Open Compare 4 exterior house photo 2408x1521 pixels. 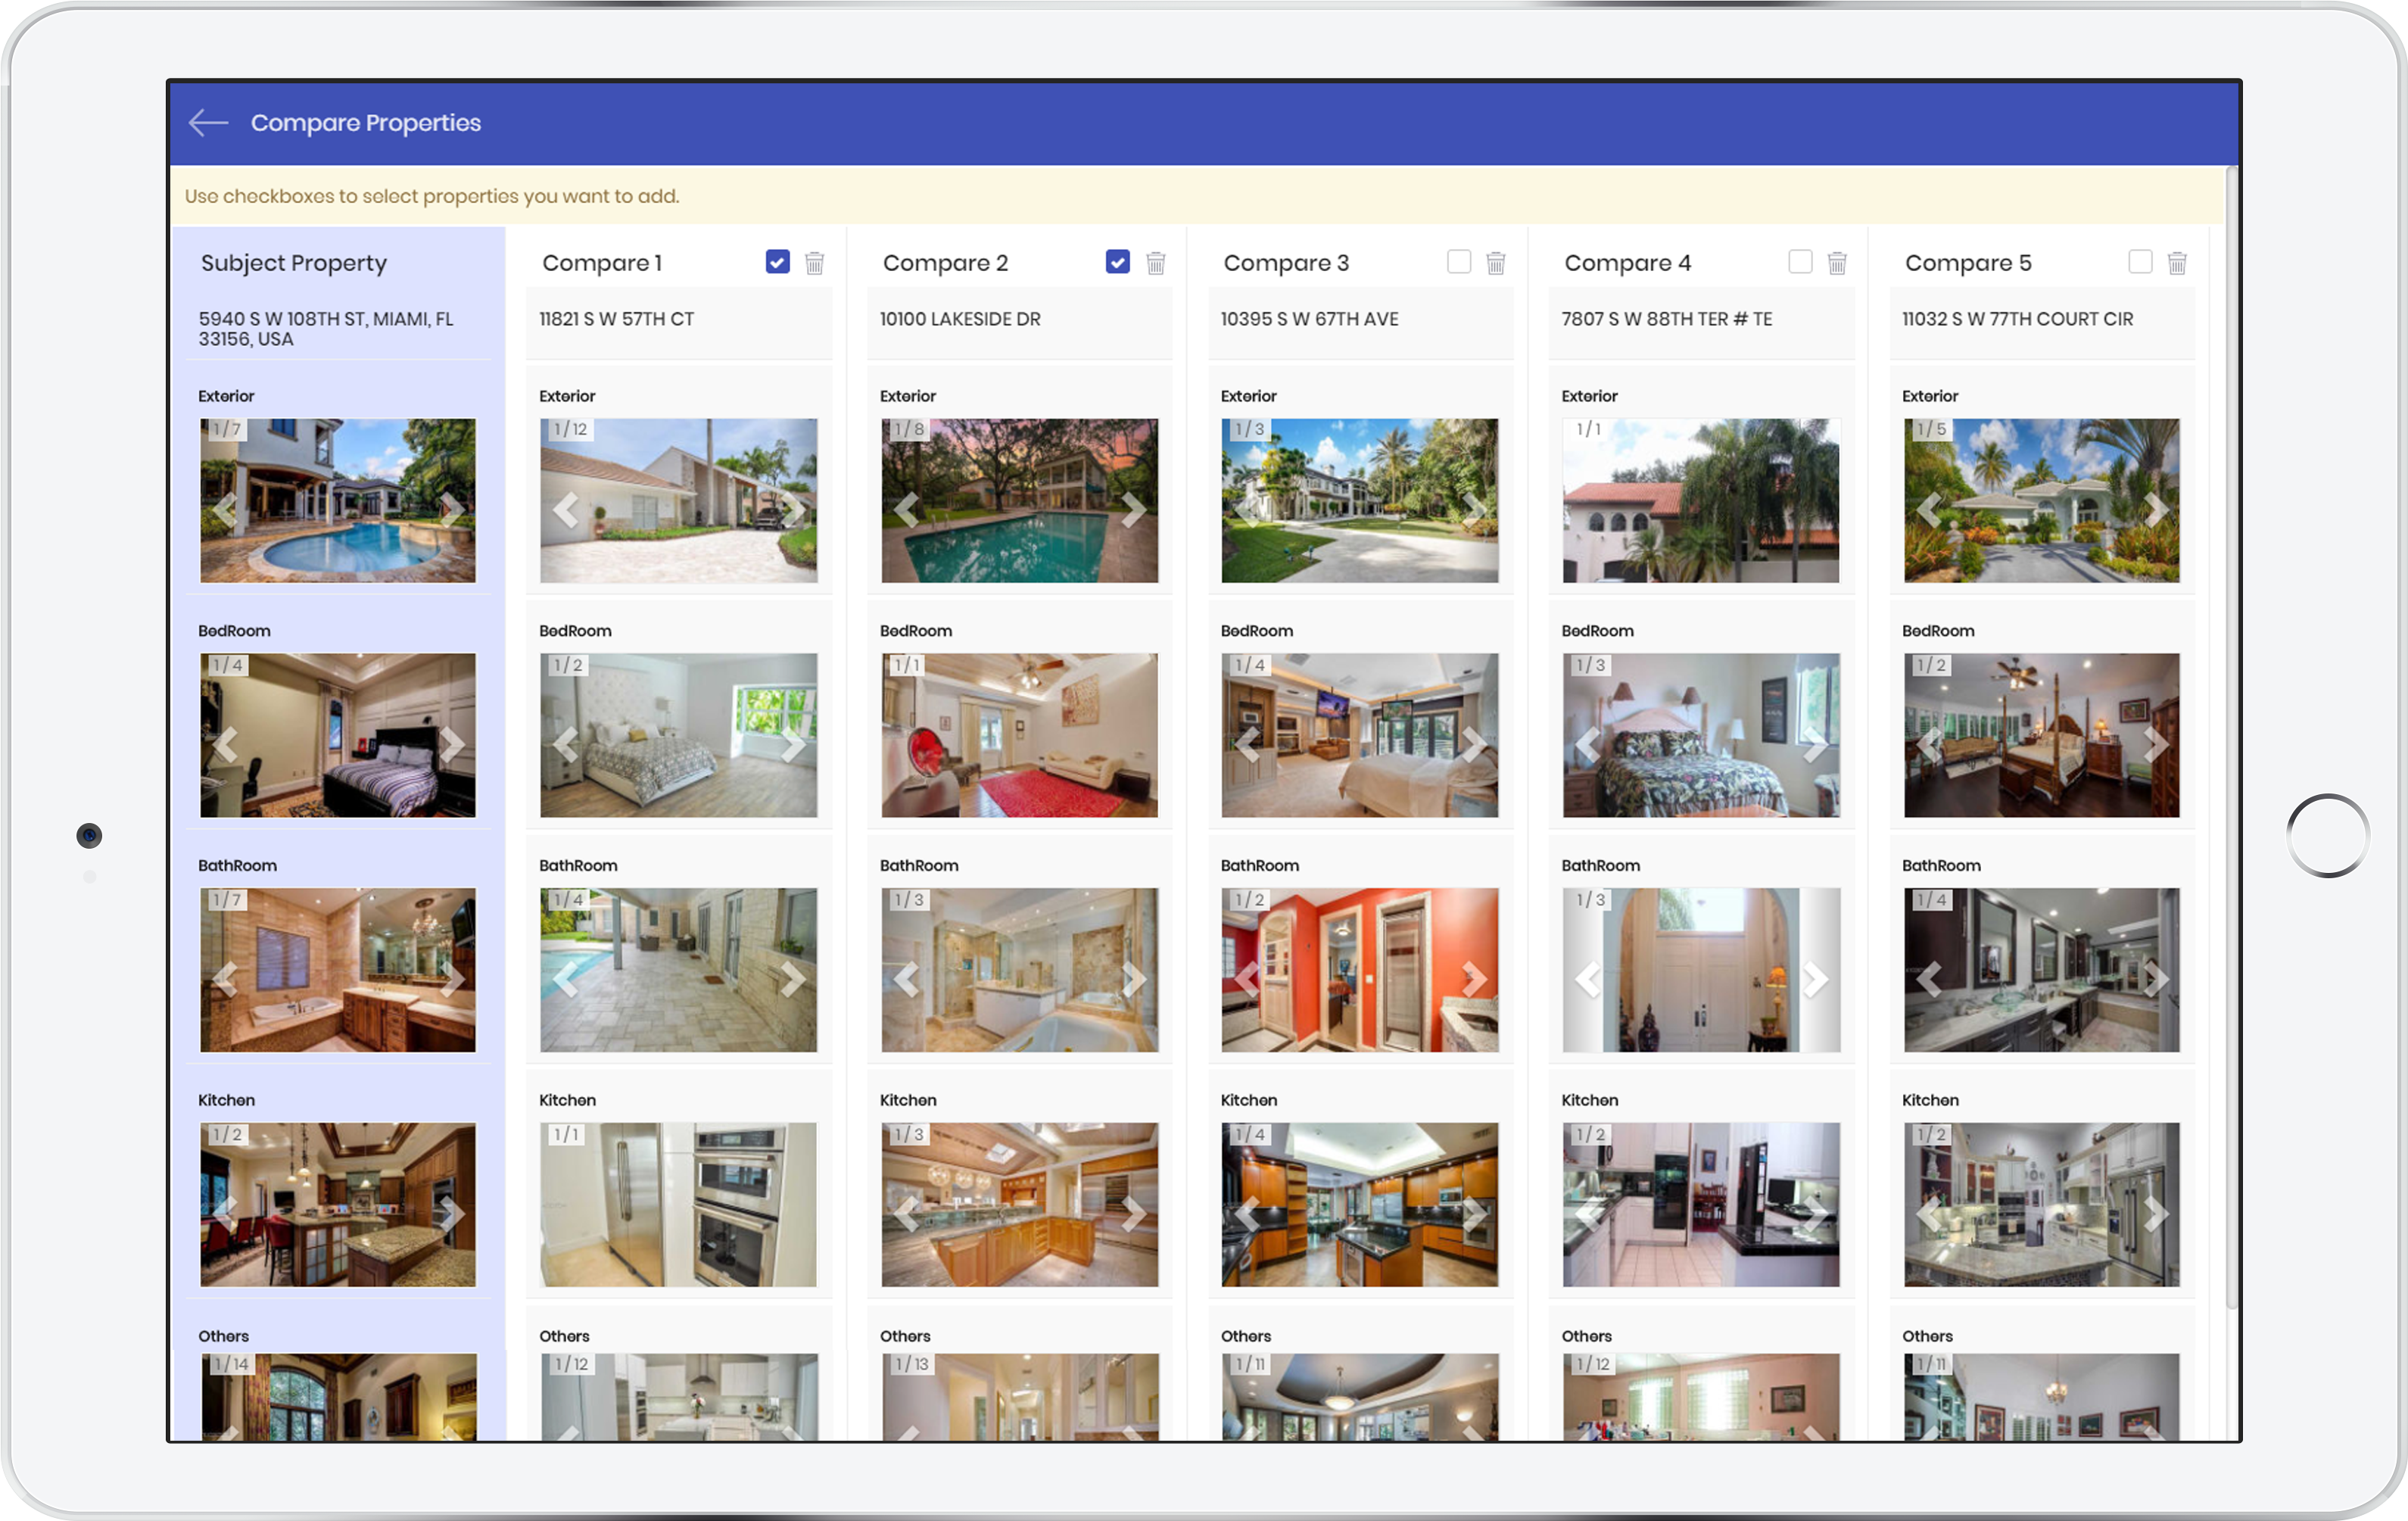tap(1700, 500)
